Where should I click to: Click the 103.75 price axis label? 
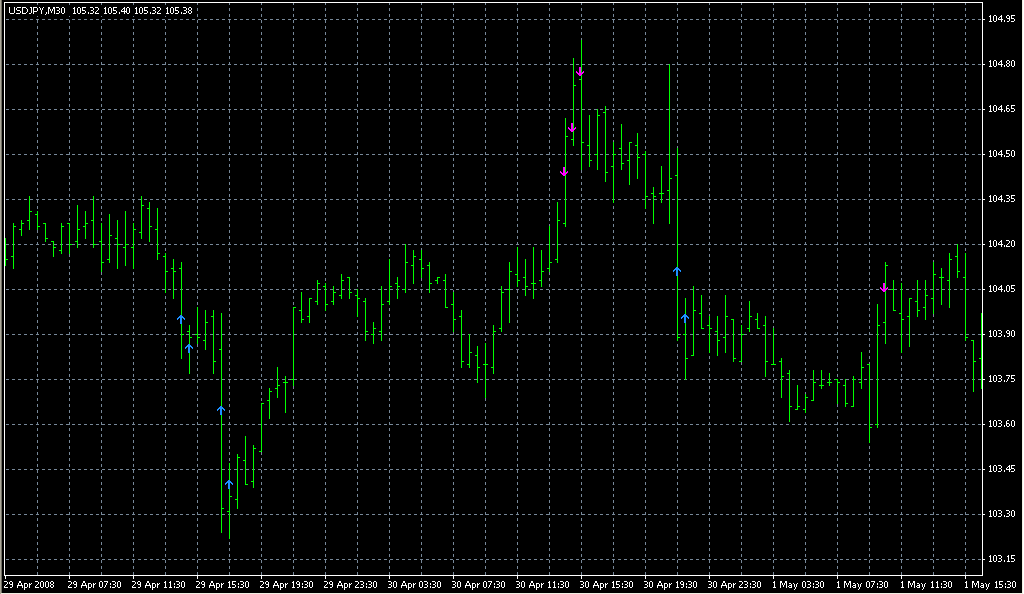click(x=1001, y=379)
